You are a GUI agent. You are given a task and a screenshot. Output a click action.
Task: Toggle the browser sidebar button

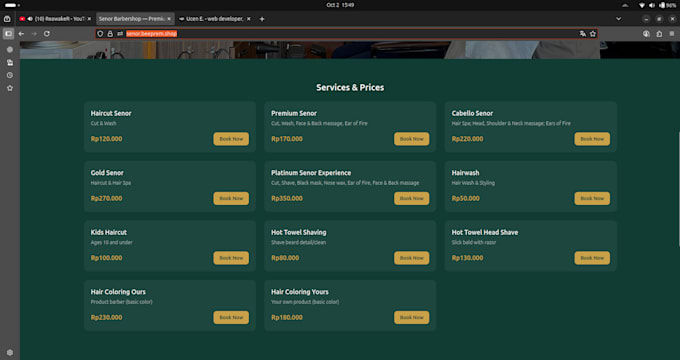tap(8, 34)
